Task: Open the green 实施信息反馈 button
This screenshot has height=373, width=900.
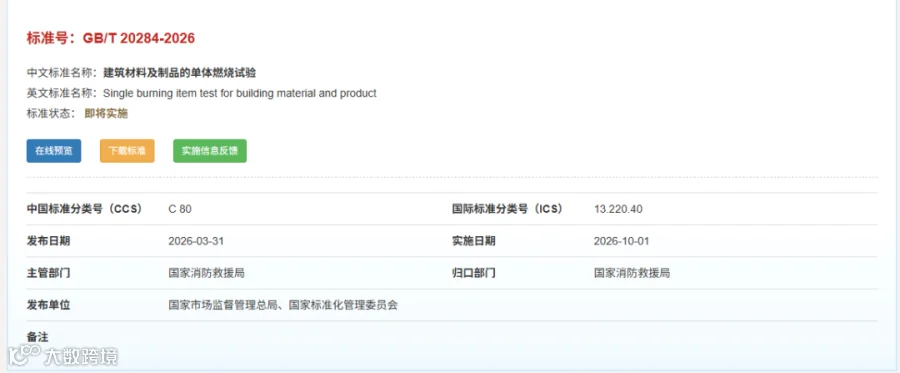Action: click(210, 151)
